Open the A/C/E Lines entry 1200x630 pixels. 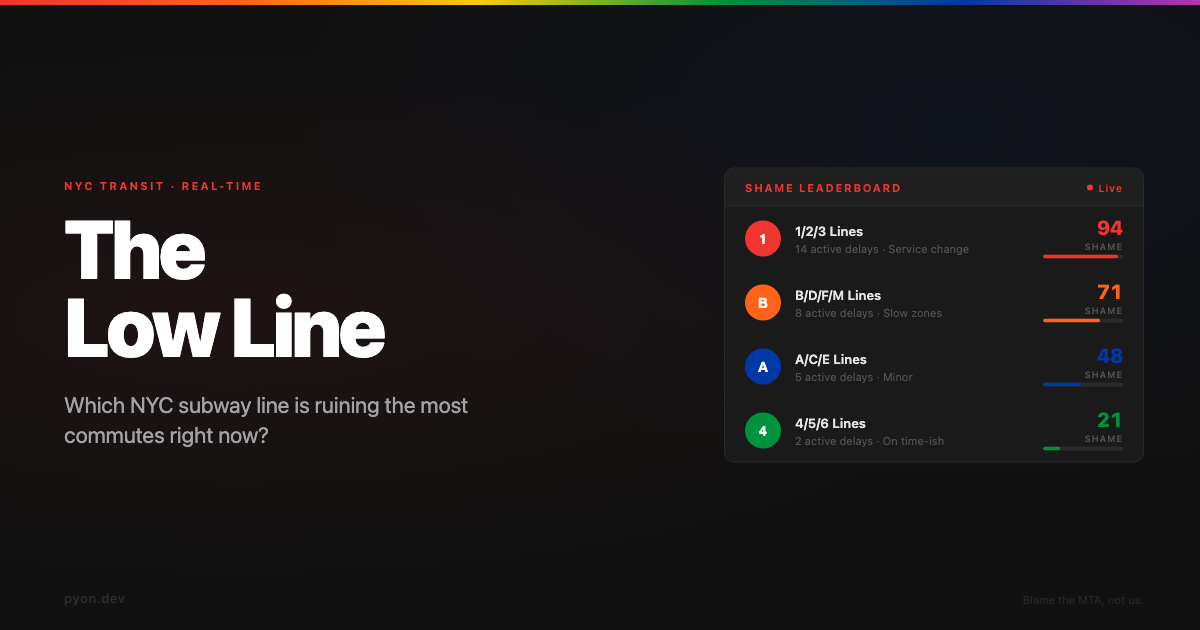click(831, 360)
